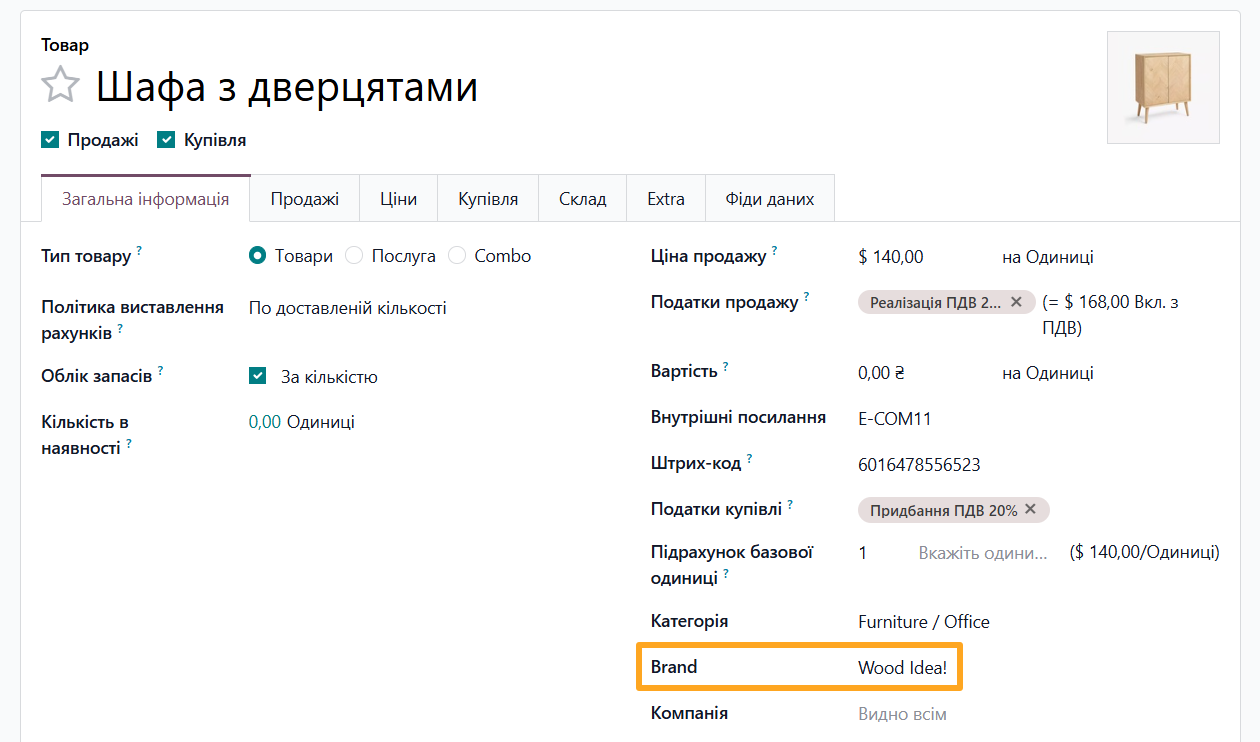Show help for Вартість field
This screenshot has width=1260, height=742.
726,366
